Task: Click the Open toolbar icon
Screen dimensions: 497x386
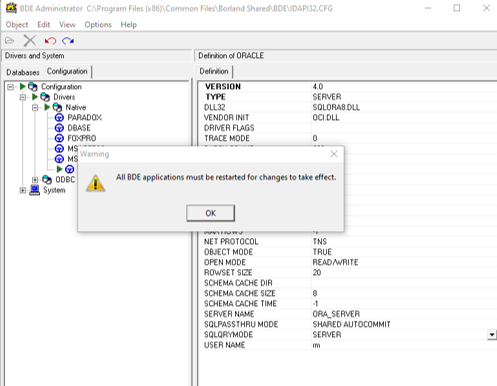Action: point(10,41)
